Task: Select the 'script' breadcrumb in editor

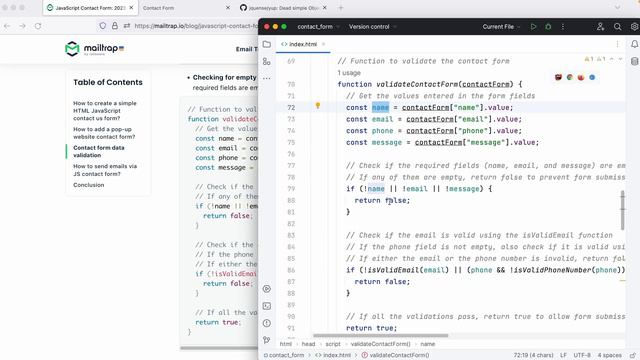Action: tap(333, 344)
